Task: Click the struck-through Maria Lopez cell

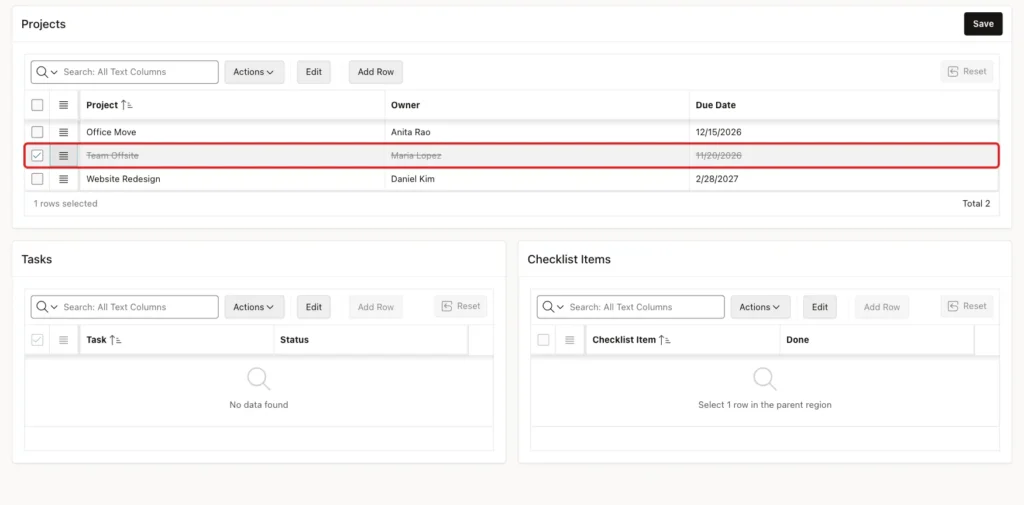Action: point(537,155)
